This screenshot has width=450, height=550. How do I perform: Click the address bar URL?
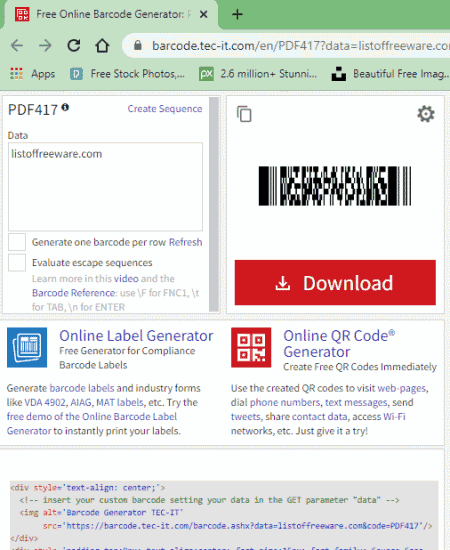pyautogui.click(x=301, y=46)
